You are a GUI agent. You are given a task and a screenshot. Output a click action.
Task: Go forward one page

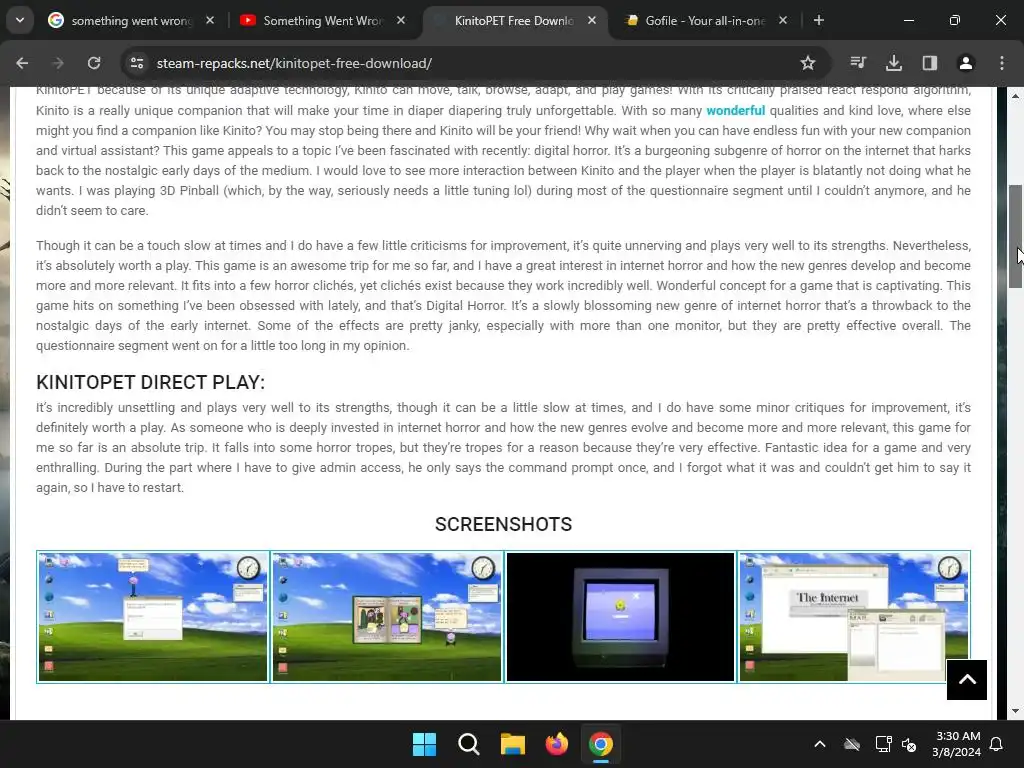[58, 63]
